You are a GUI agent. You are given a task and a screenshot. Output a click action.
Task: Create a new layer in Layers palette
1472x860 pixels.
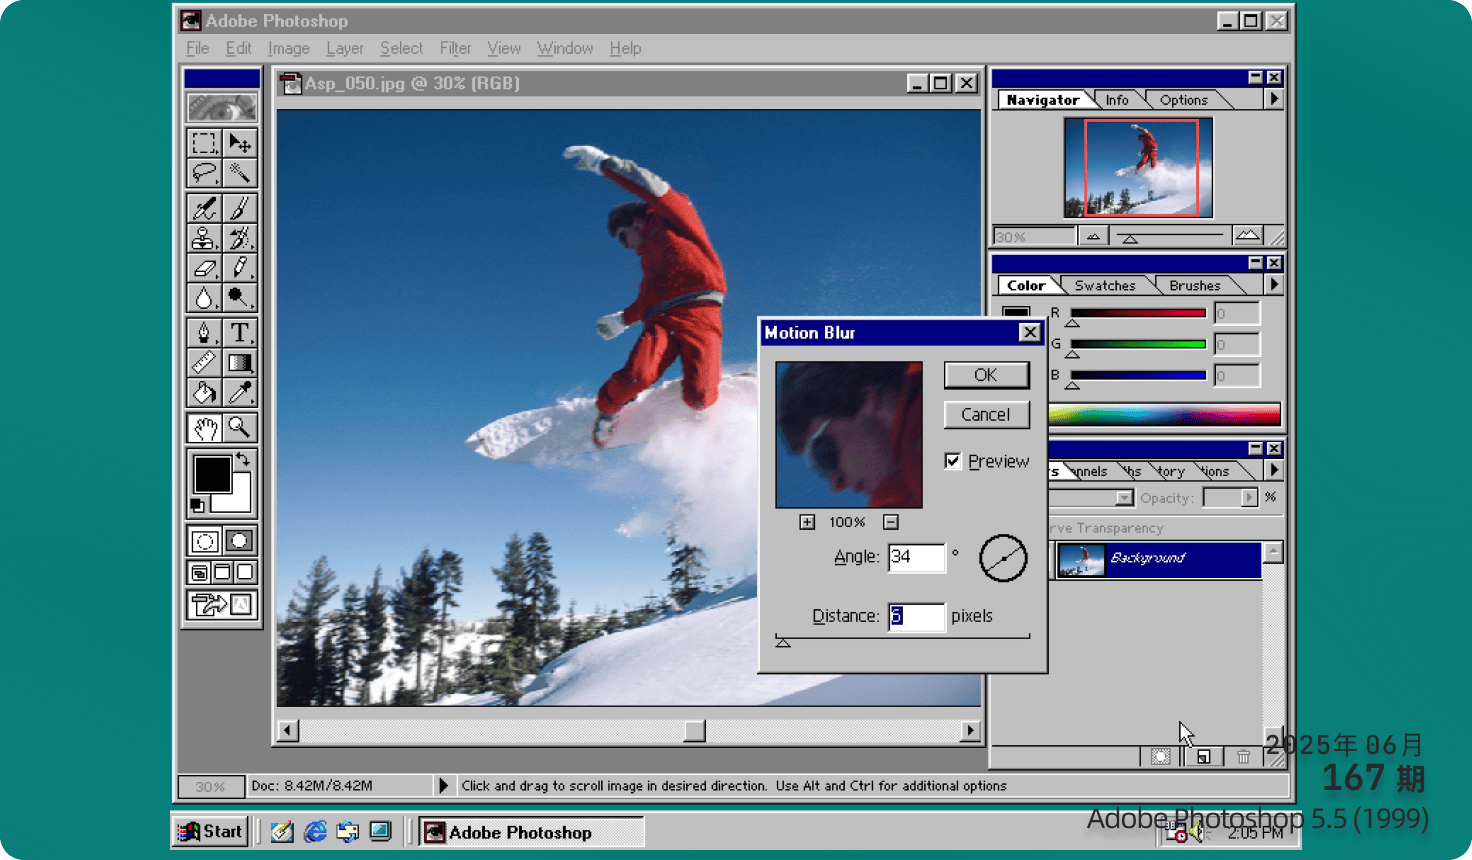click(x=1203, y=757)
